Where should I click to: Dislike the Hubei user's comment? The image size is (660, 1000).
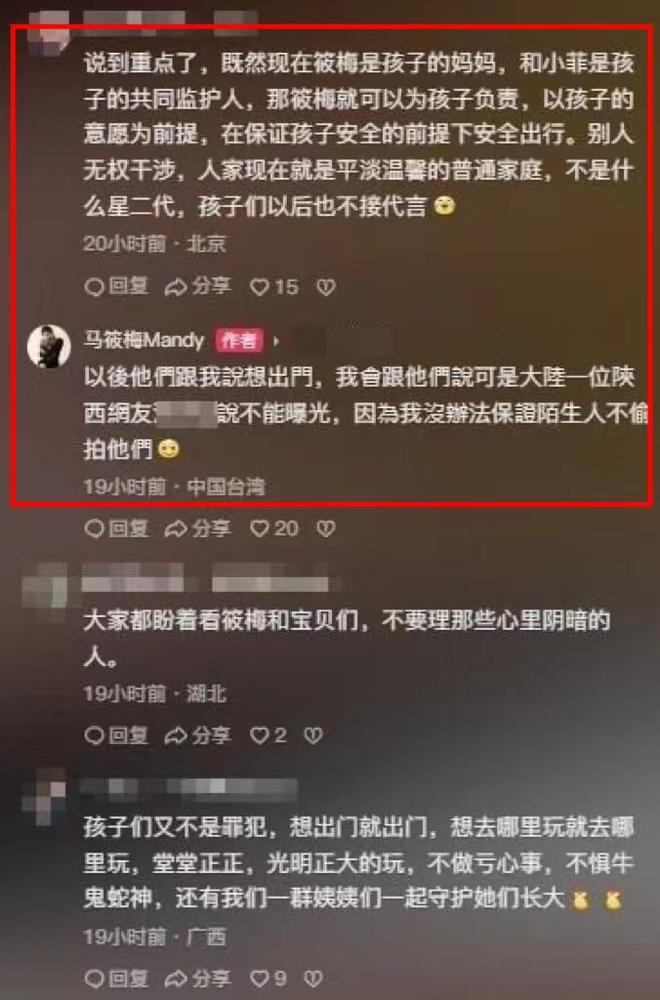312,736
